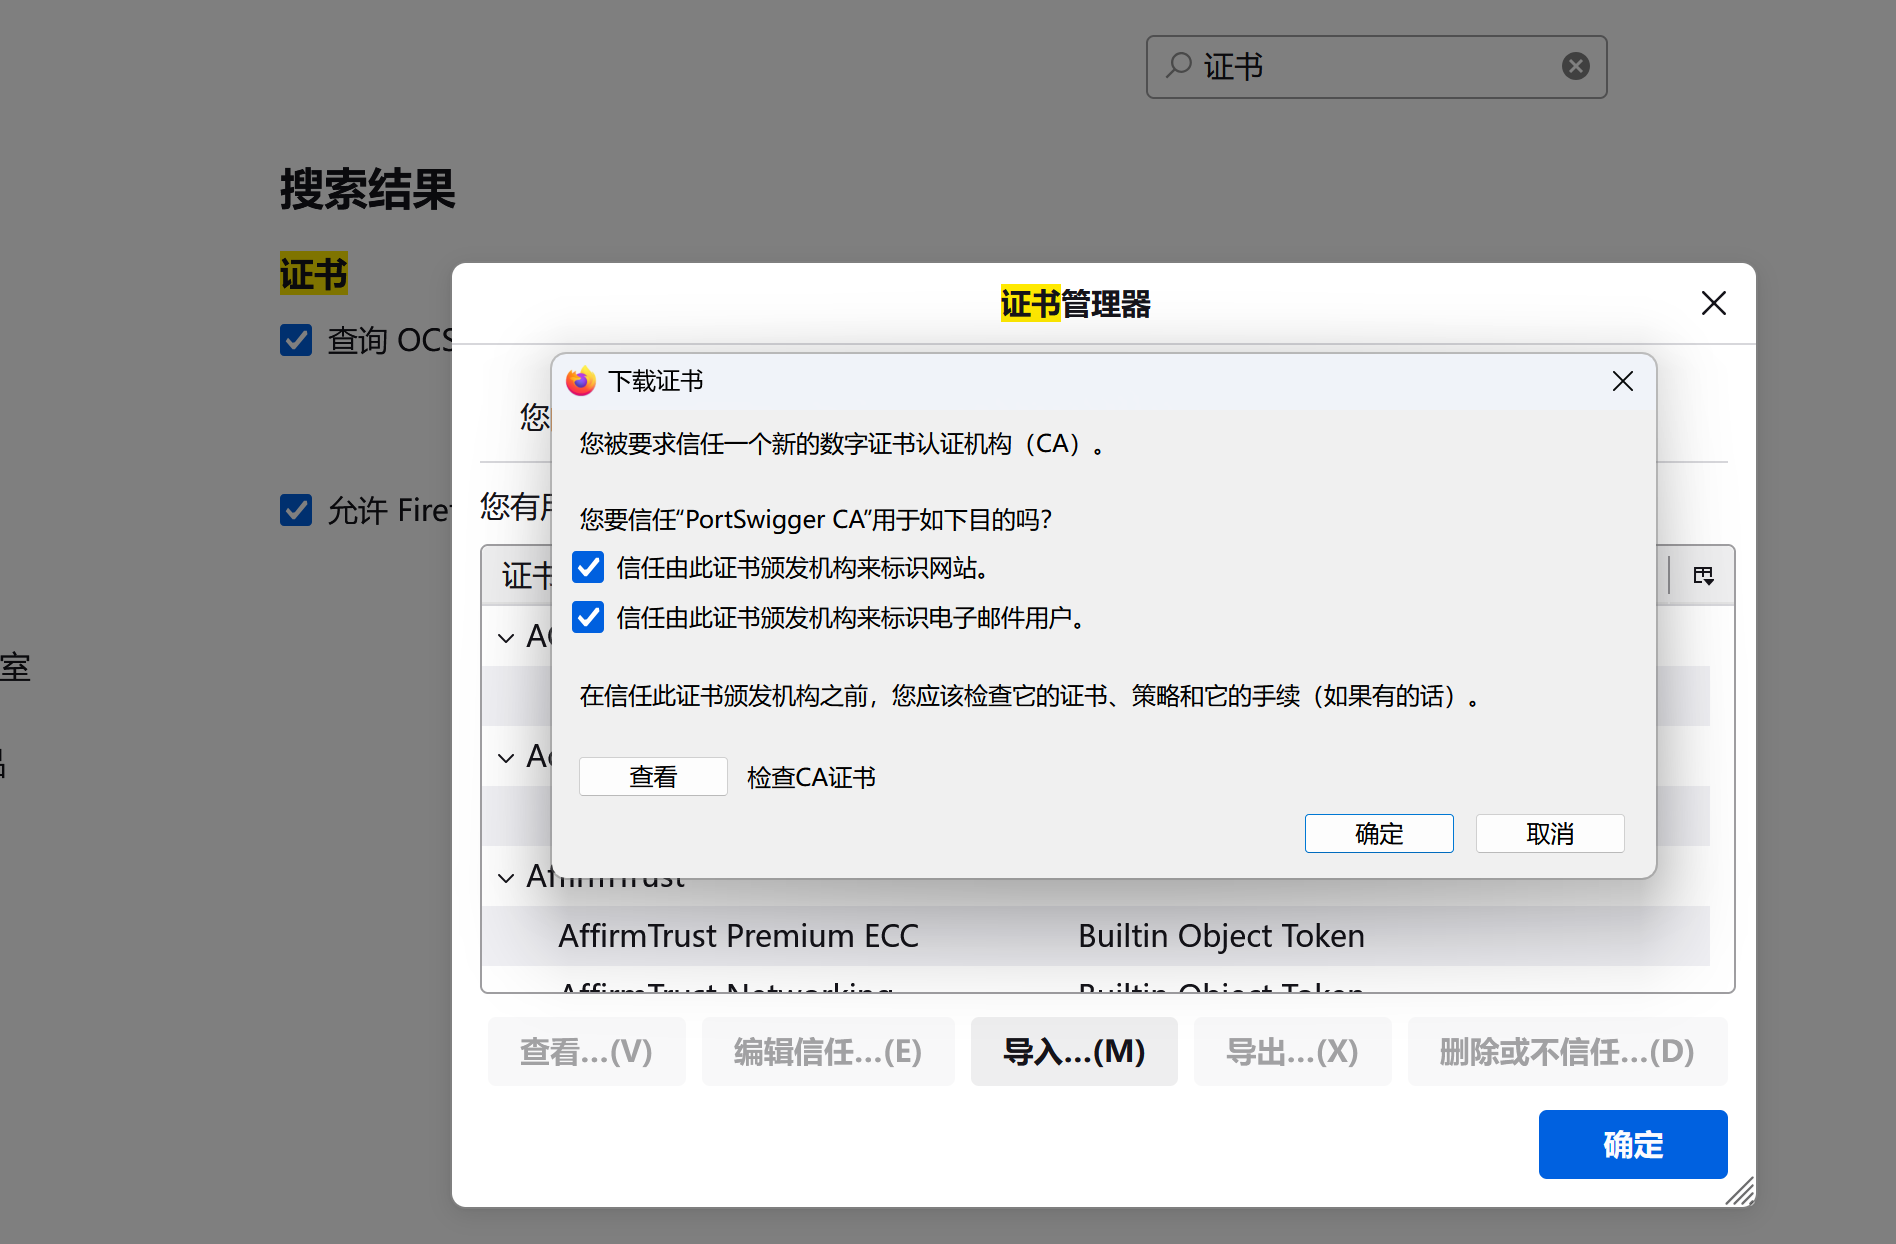Viewport: 1896px width, 1244px height.
Task: Collapse the first certificate group chevron
Action: click(506, 638)
